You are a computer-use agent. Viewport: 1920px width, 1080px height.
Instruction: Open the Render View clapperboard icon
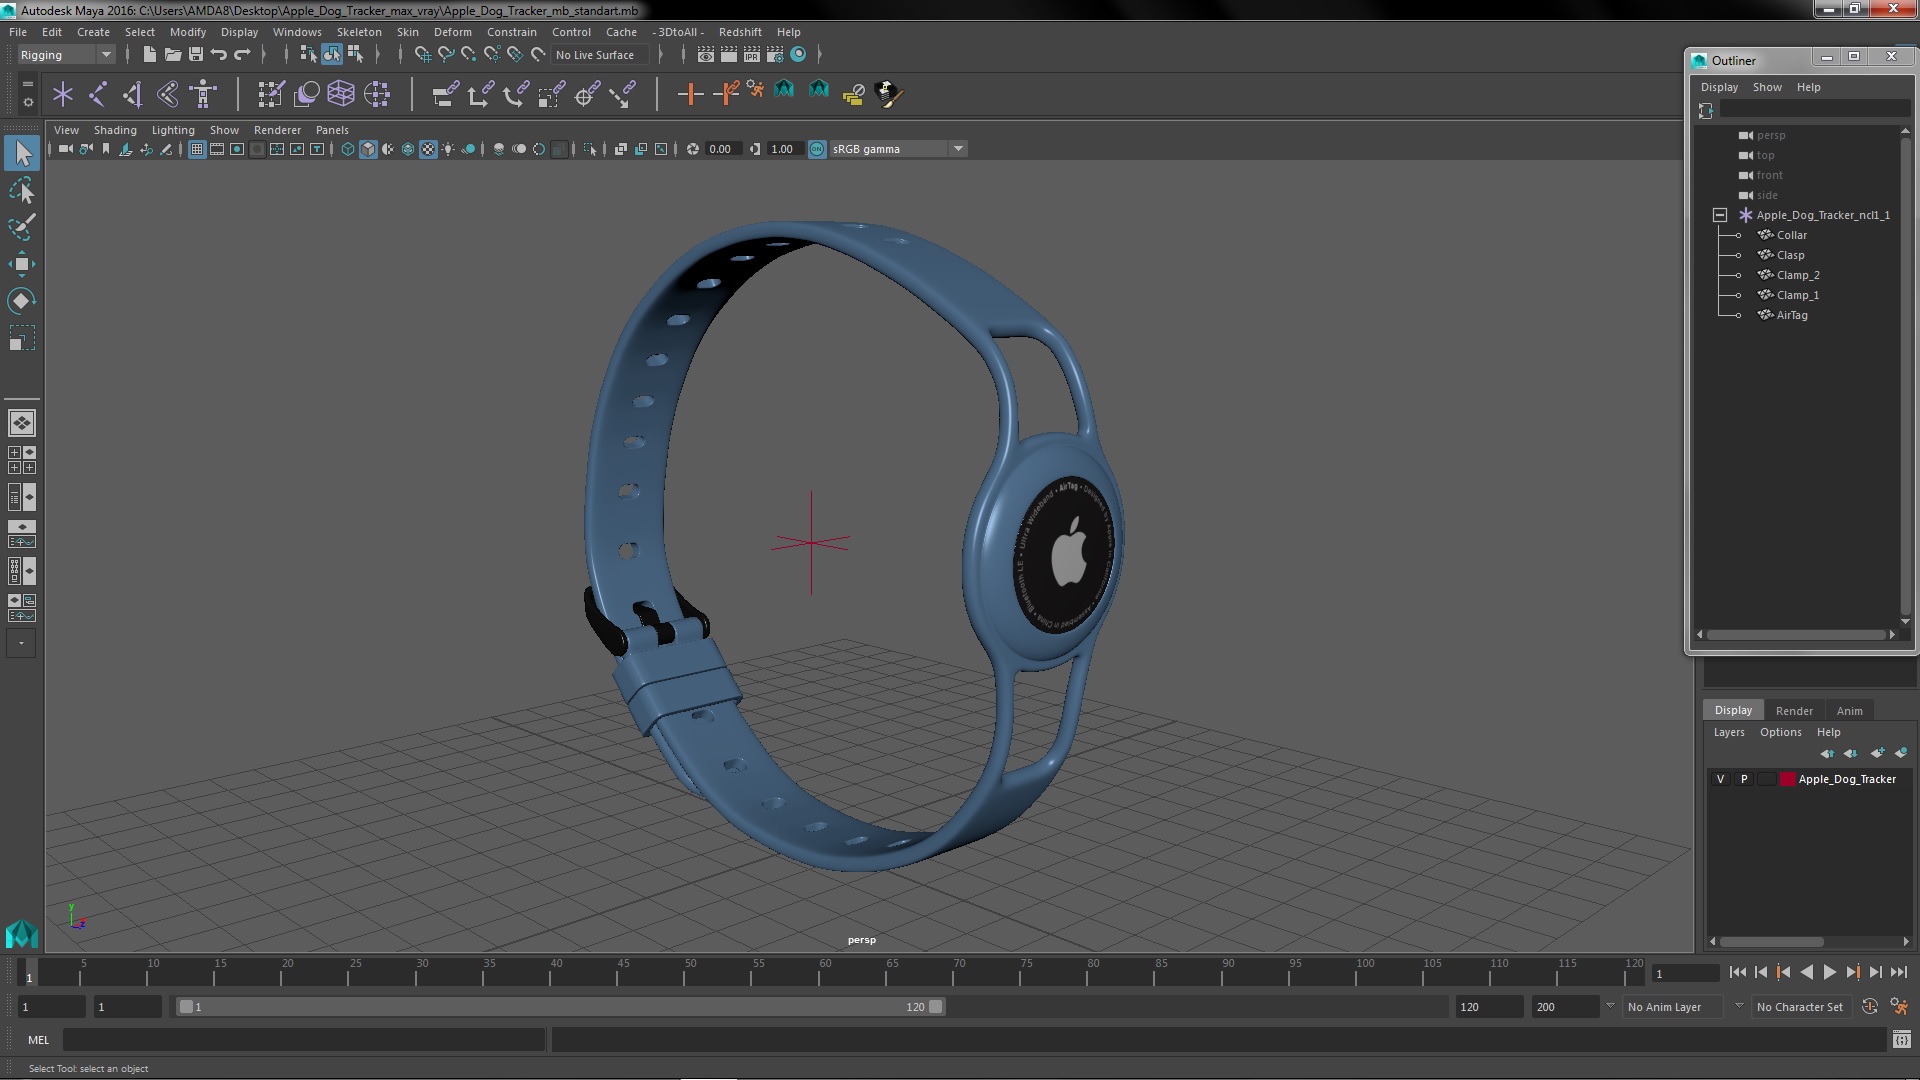click(706, 54)
